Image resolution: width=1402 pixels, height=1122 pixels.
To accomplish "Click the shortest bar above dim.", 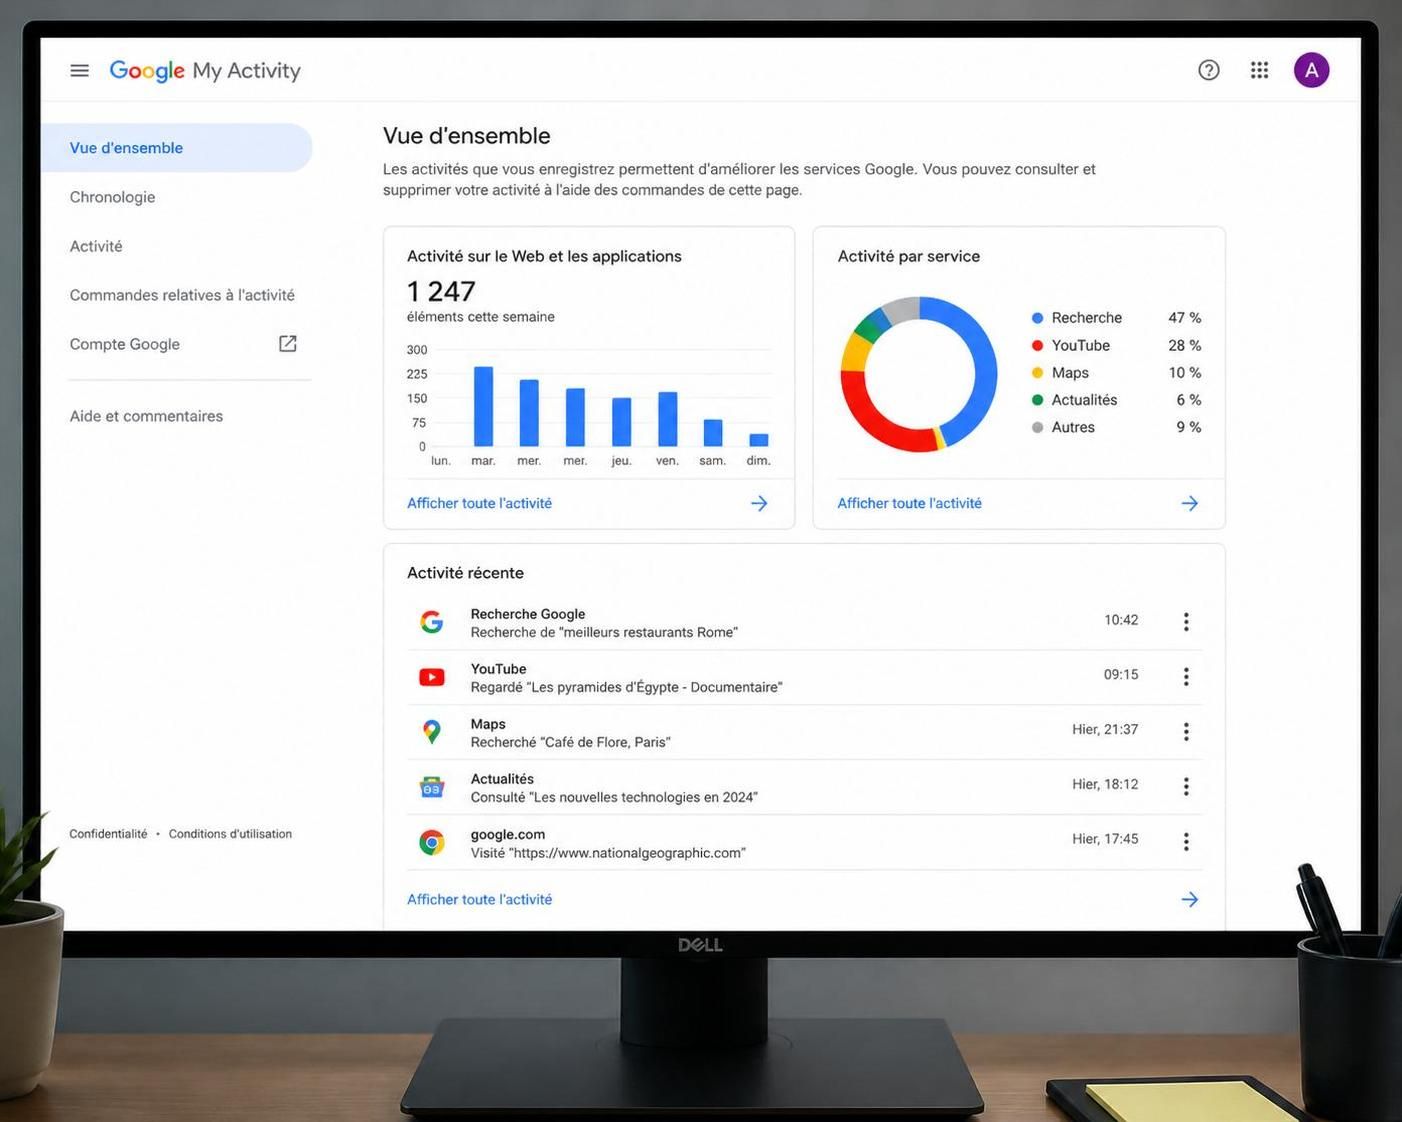I will pyautogui.click(x=759, y=440).
